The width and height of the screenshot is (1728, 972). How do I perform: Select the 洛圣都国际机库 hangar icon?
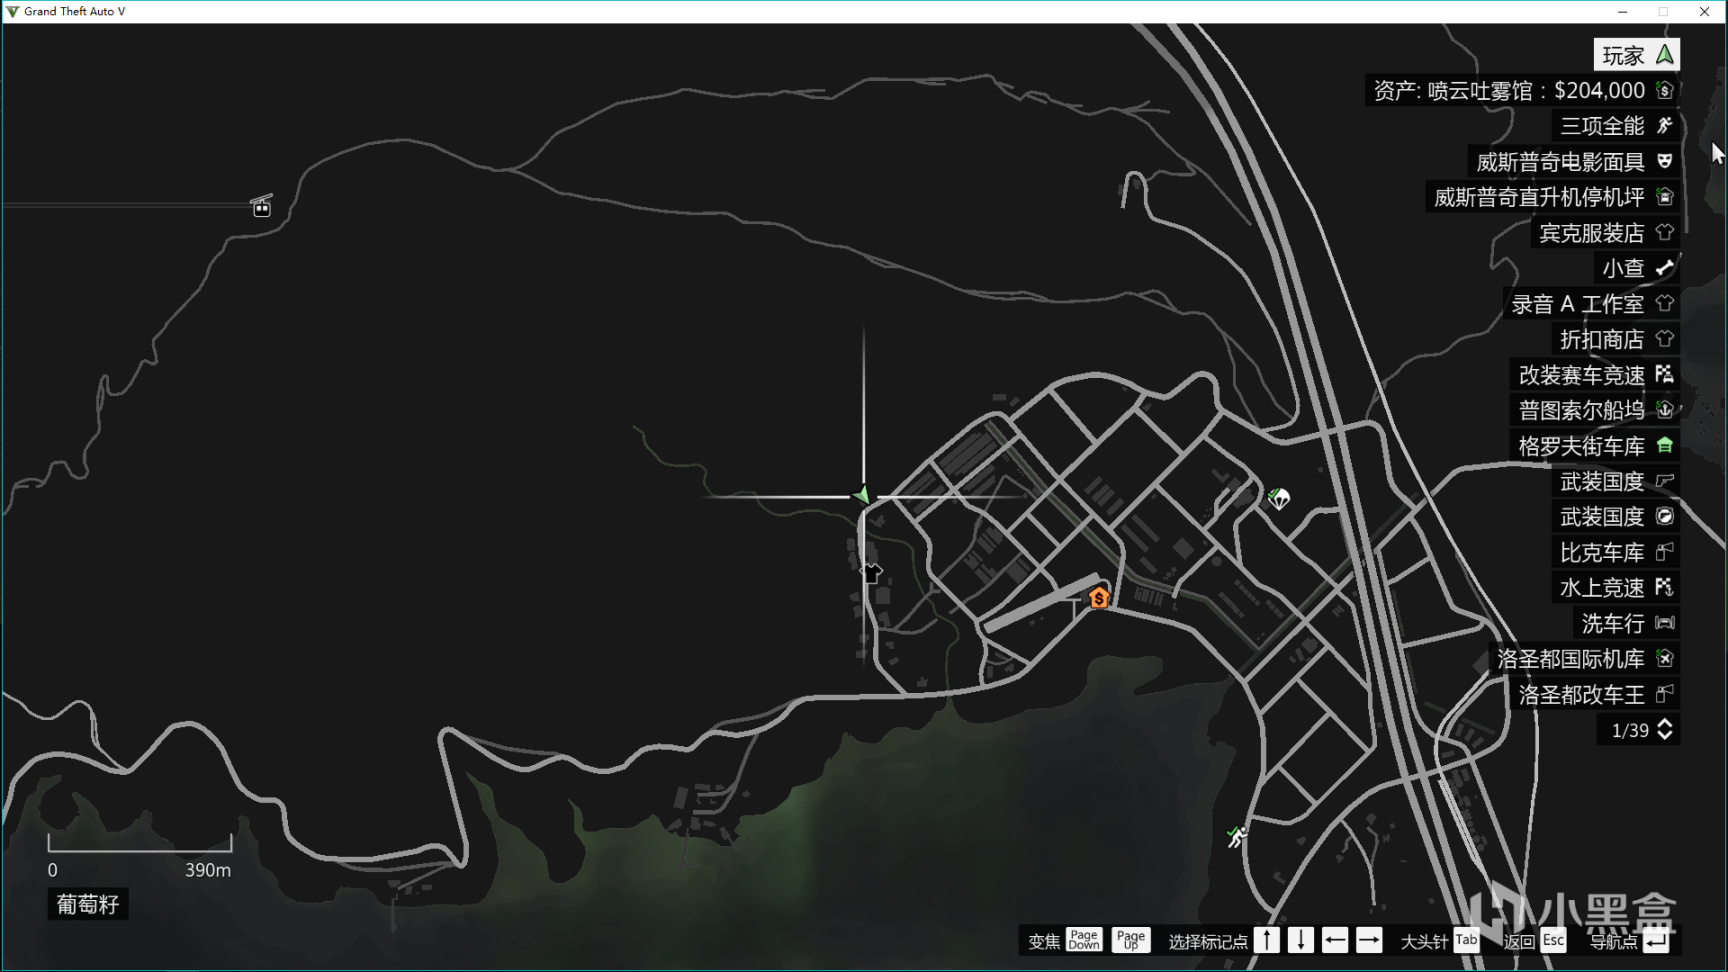tap(1665, 658)
